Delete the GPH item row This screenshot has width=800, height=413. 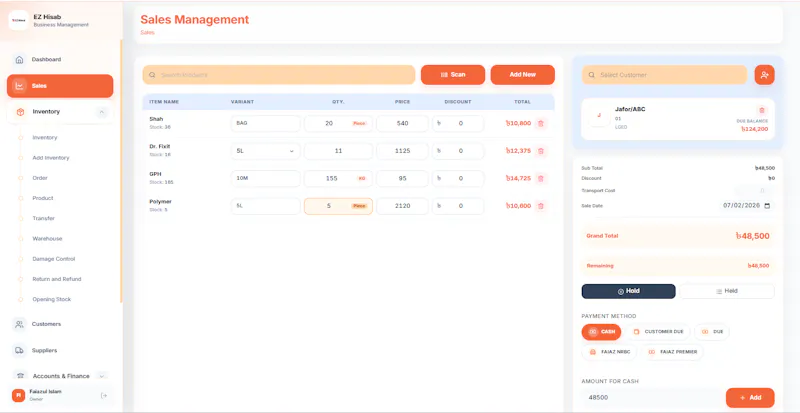click(541, 179)
